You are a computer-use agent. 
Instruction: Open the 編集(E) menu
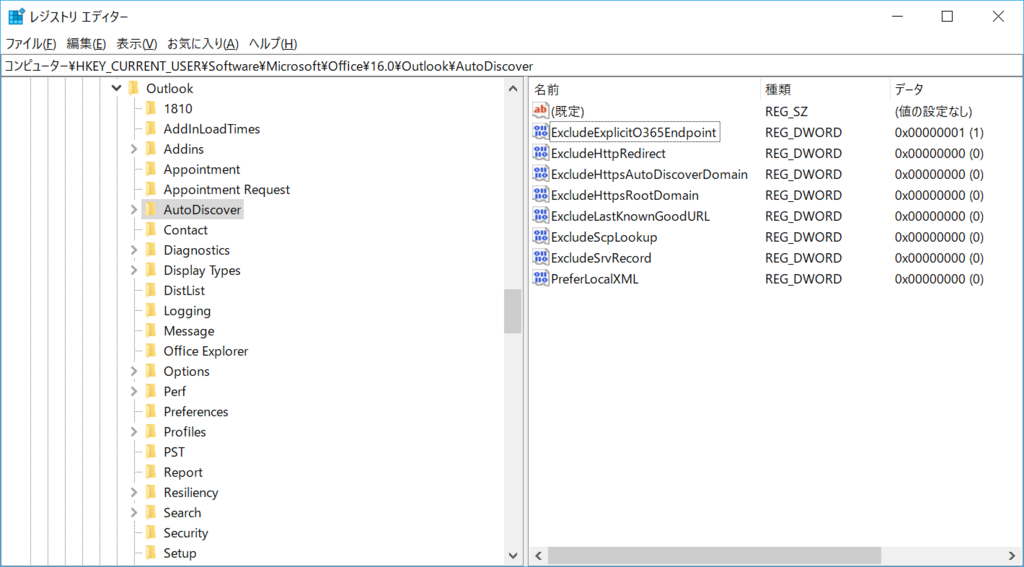click(86, 44)
